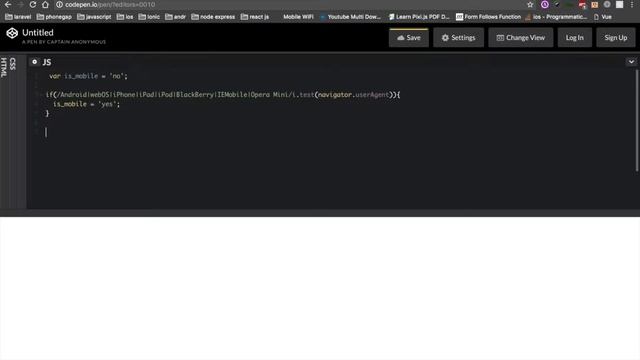Open the purple clock extension icon

coord(544,4)
